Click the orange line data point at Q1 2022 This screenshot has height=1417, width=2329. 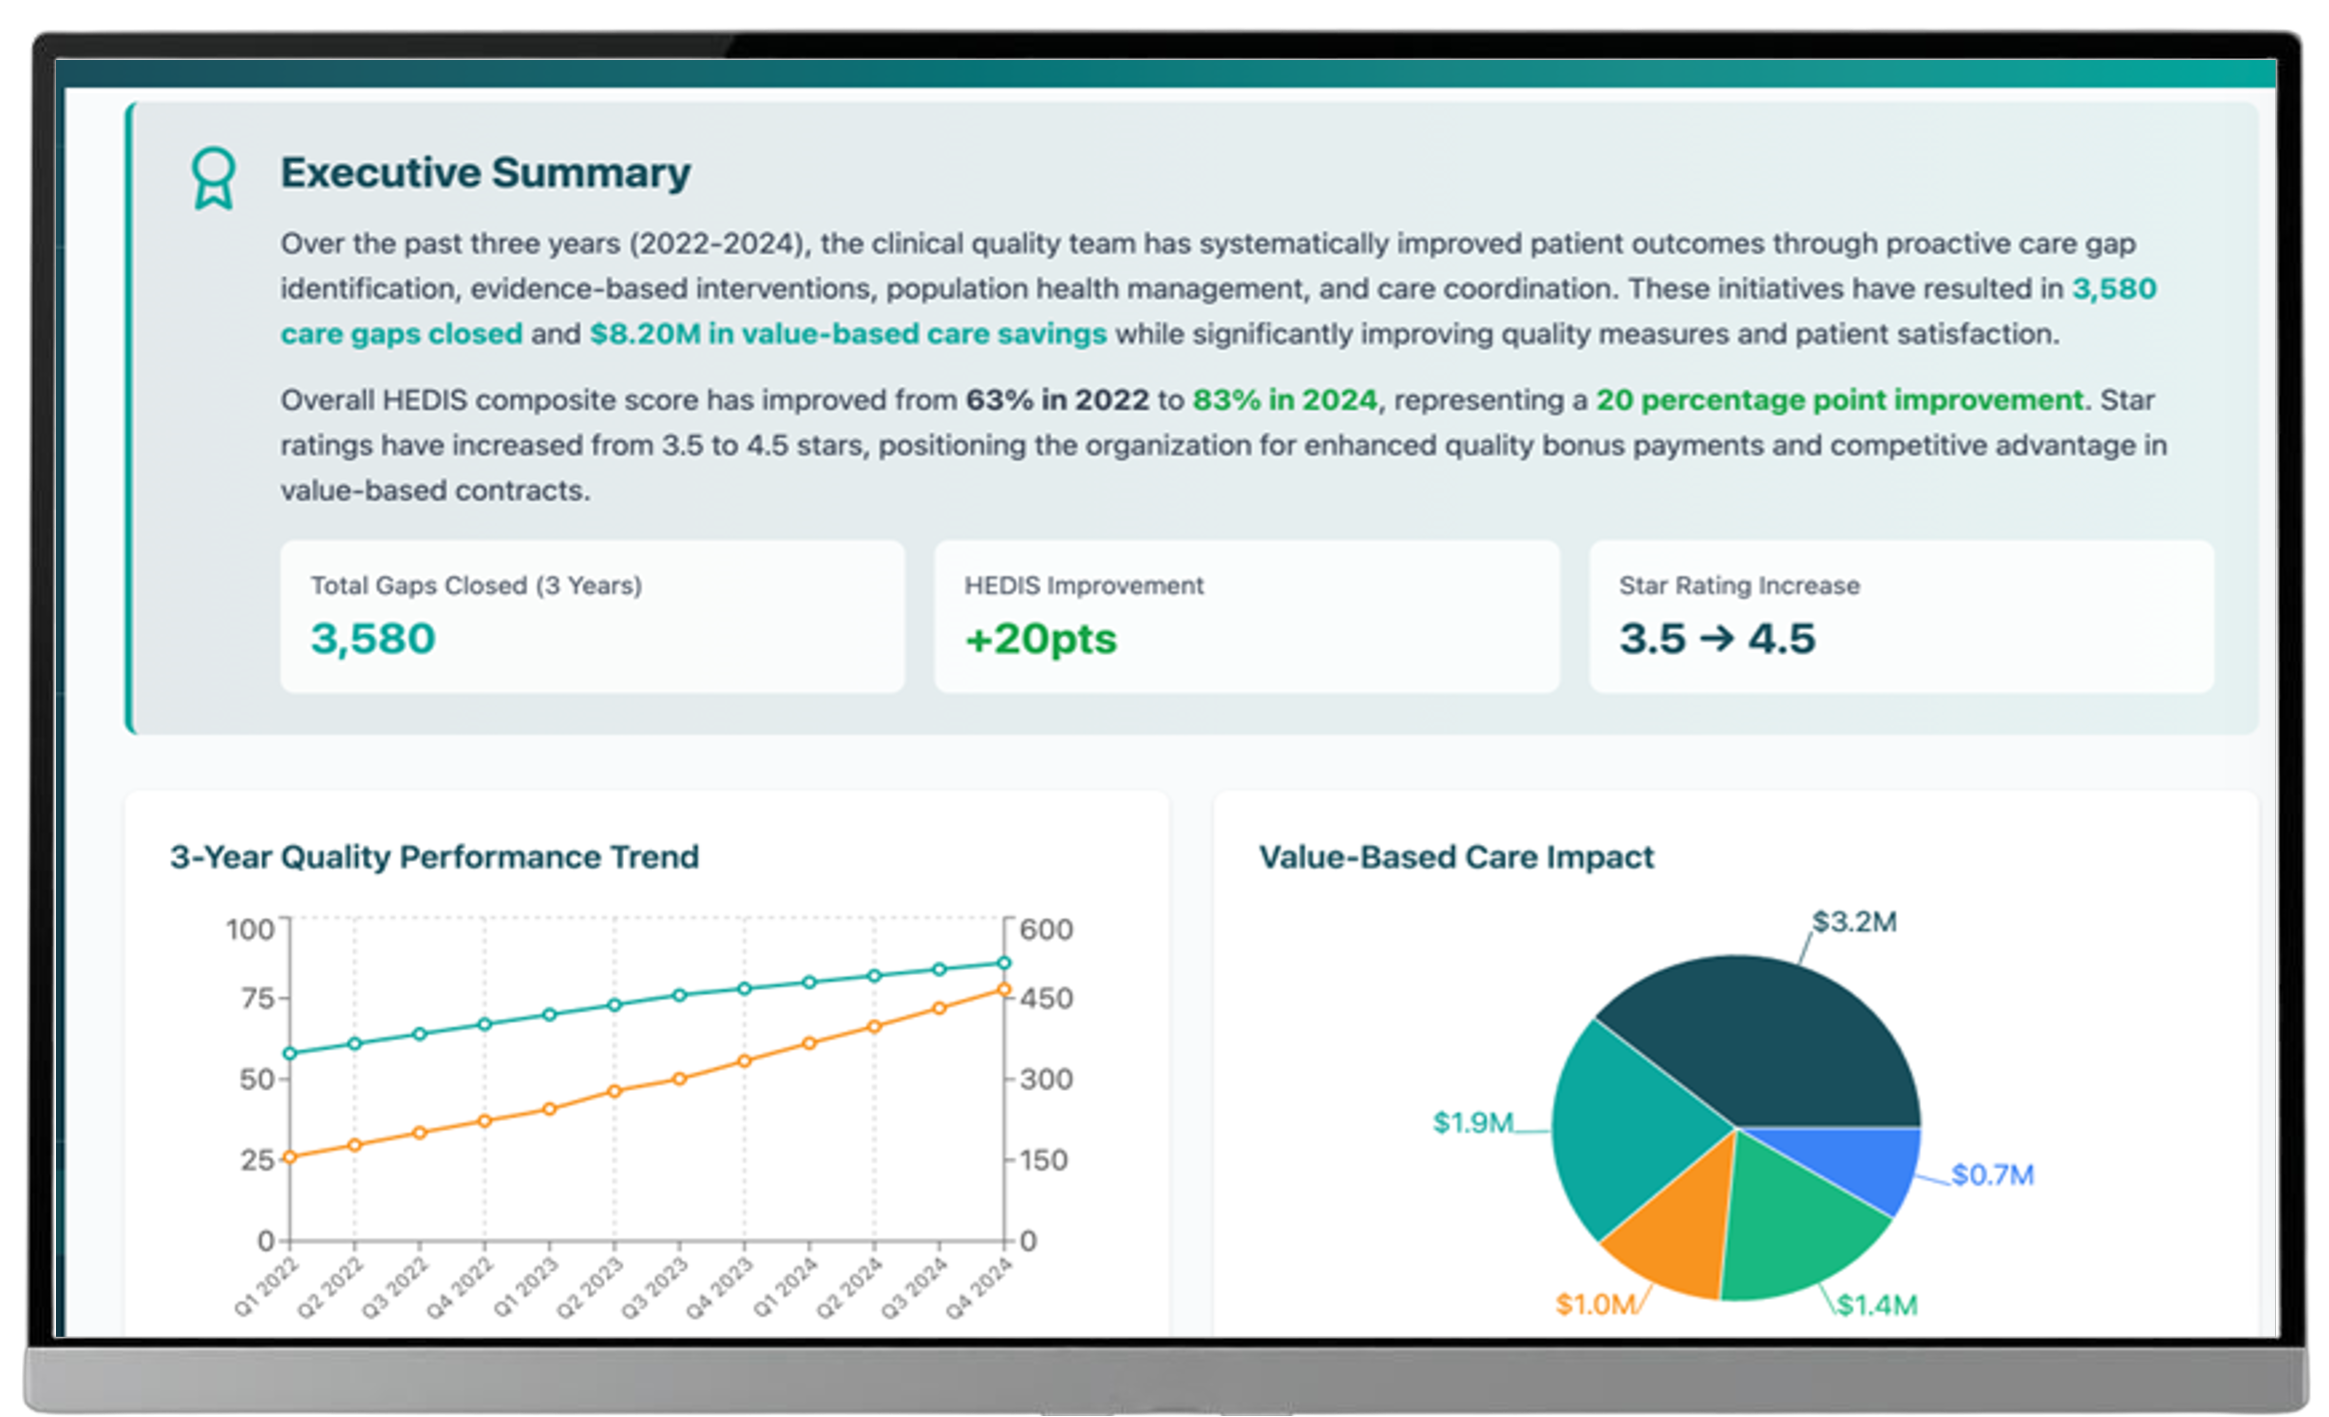click(x=290, y=1157)
